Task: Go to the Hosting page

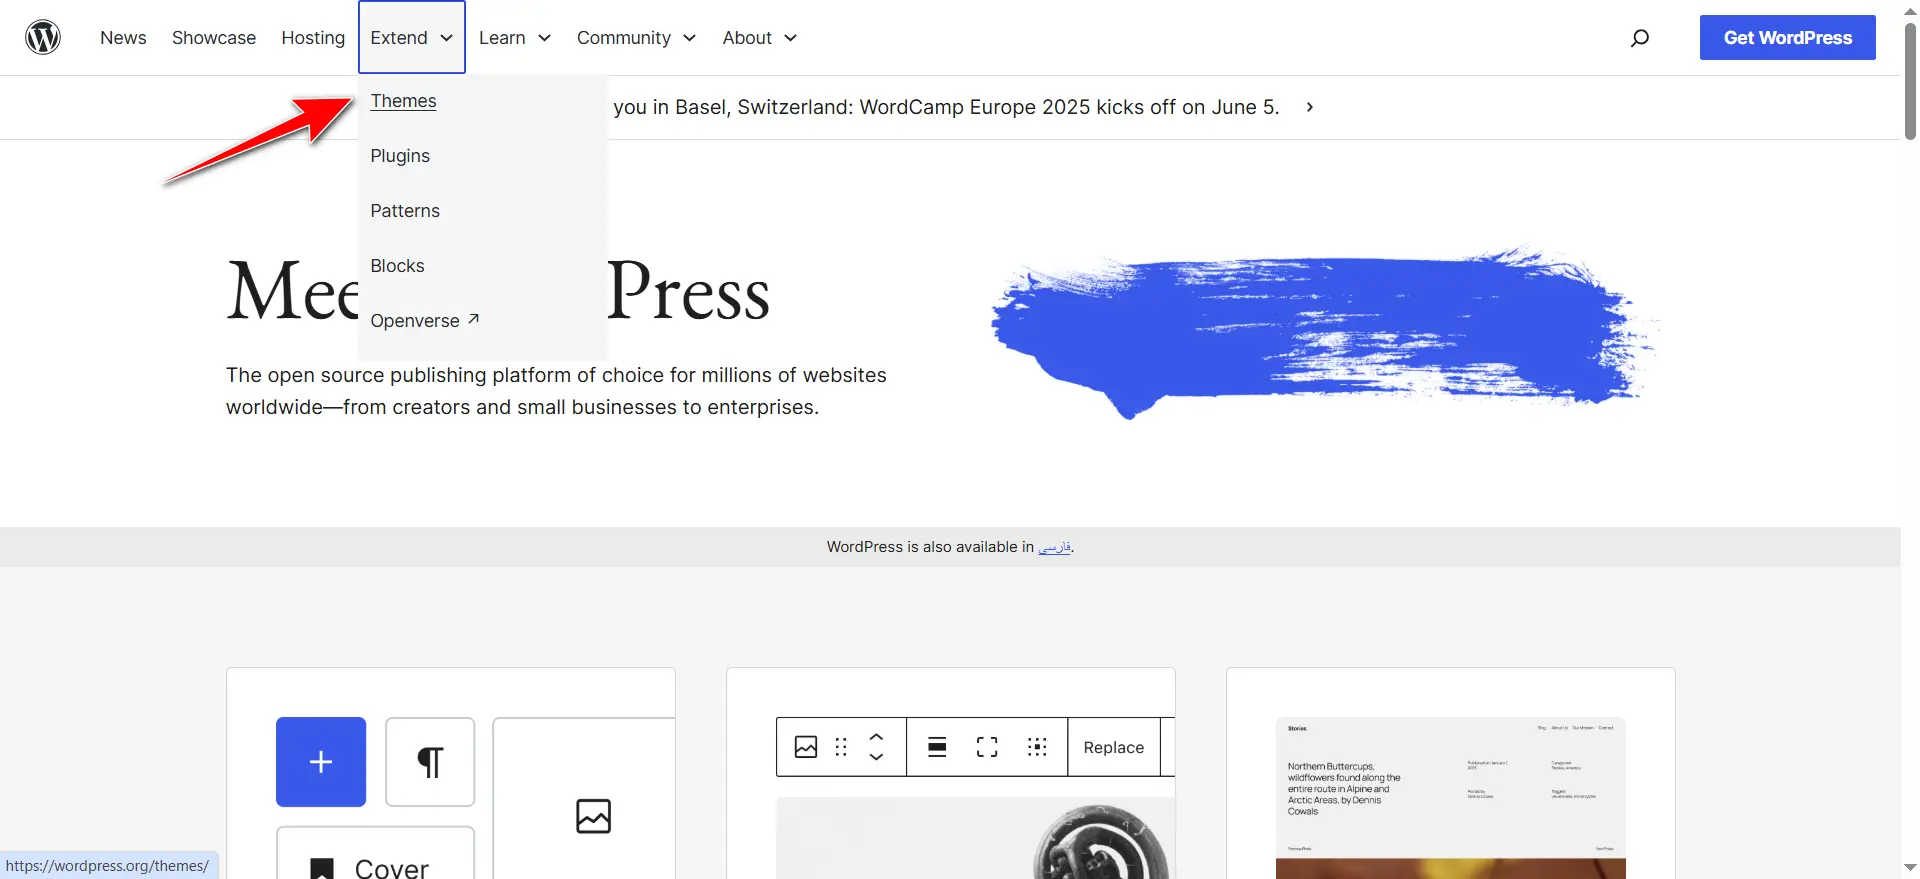Action: click(x=313, y=38)
